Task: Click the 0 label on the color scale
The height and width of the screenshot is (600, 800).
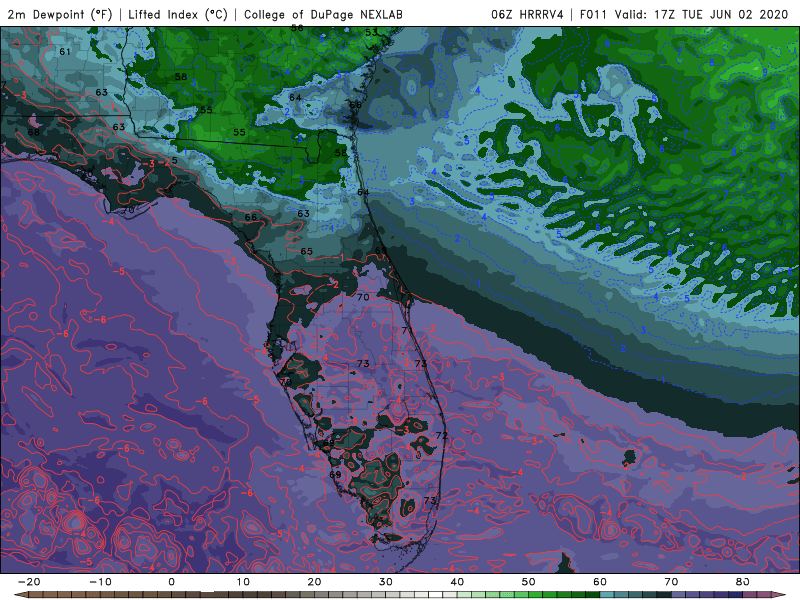Action: coord(171,582)
